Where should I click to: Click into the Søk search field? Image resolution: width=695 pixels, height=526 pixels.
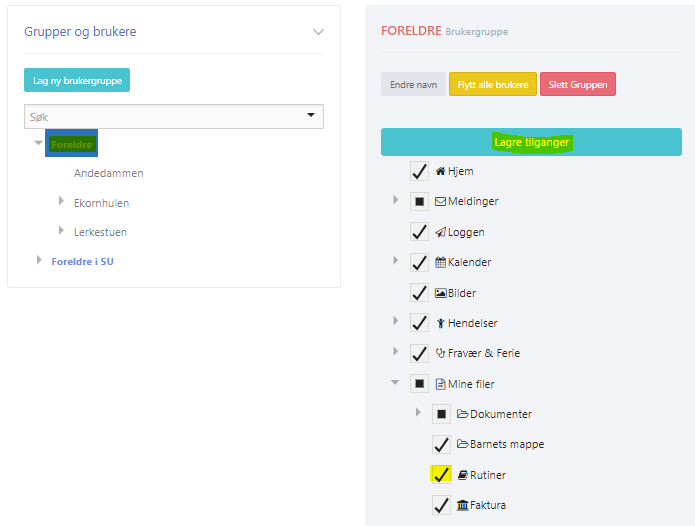166,117
